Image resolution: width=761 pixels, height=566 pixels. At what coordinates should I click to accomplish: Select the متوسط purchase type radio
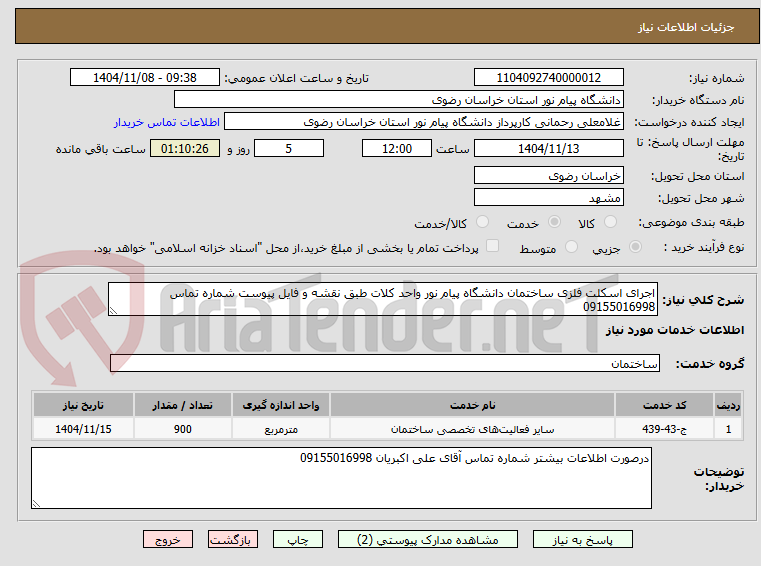coord(572,247)
